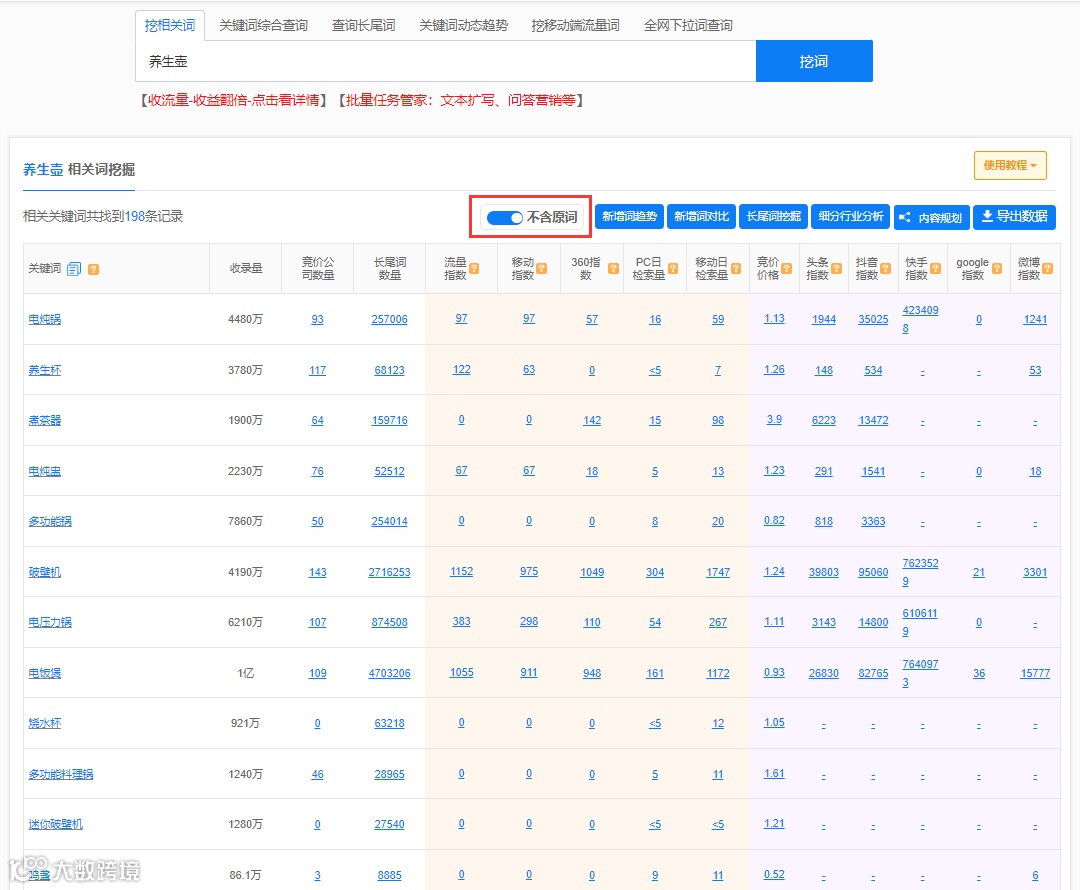Click 2716253 long-tail count for 破壁机

pyautogui.click(x=389, y=572)
